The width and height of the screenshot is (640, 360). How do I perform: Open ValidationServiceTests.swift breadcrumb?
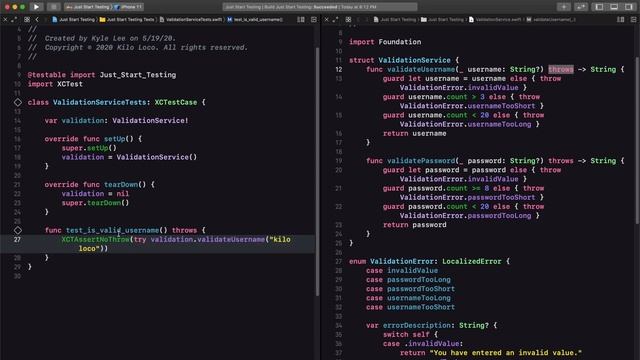pos(191,19)
